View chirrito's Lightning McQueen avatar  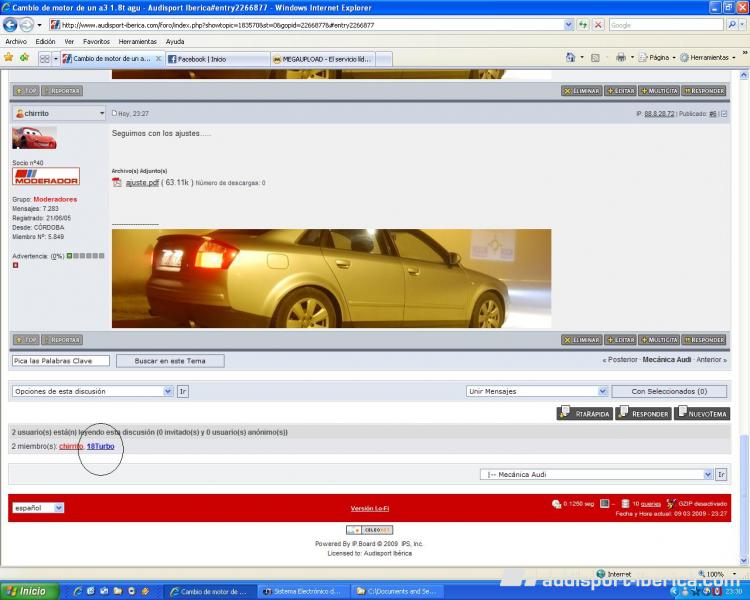click(x=34, y=138)
